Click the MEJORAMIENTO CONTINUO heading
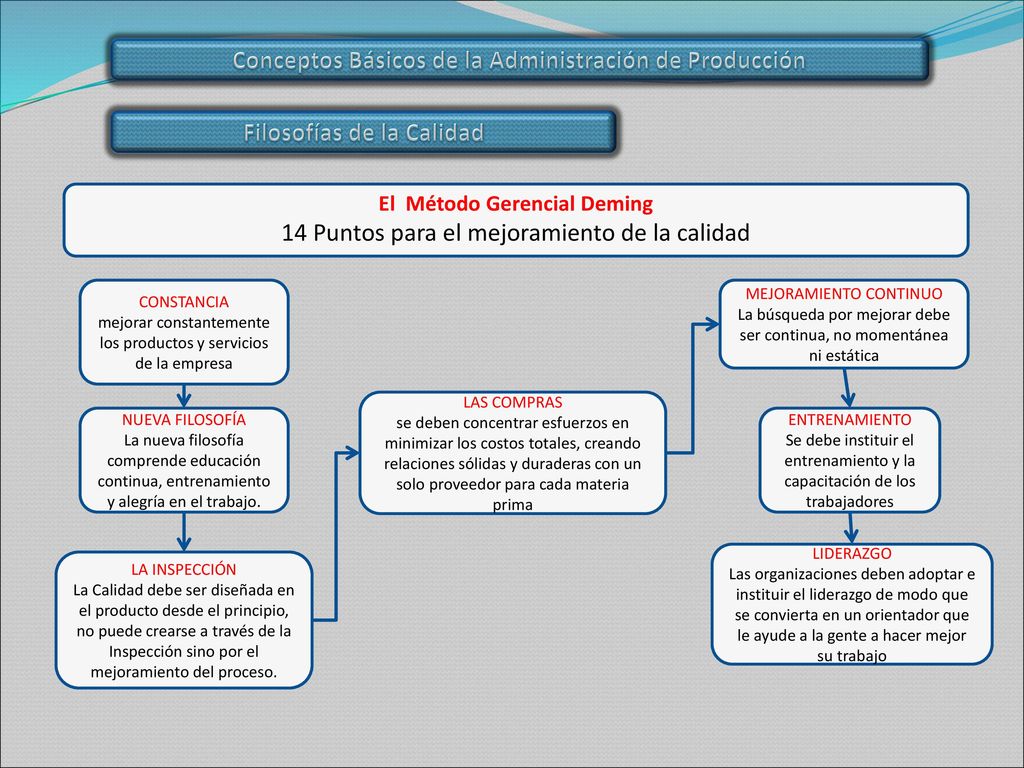Image resolution: width=1024 pixels, height=768 pixels. (844, 293)
